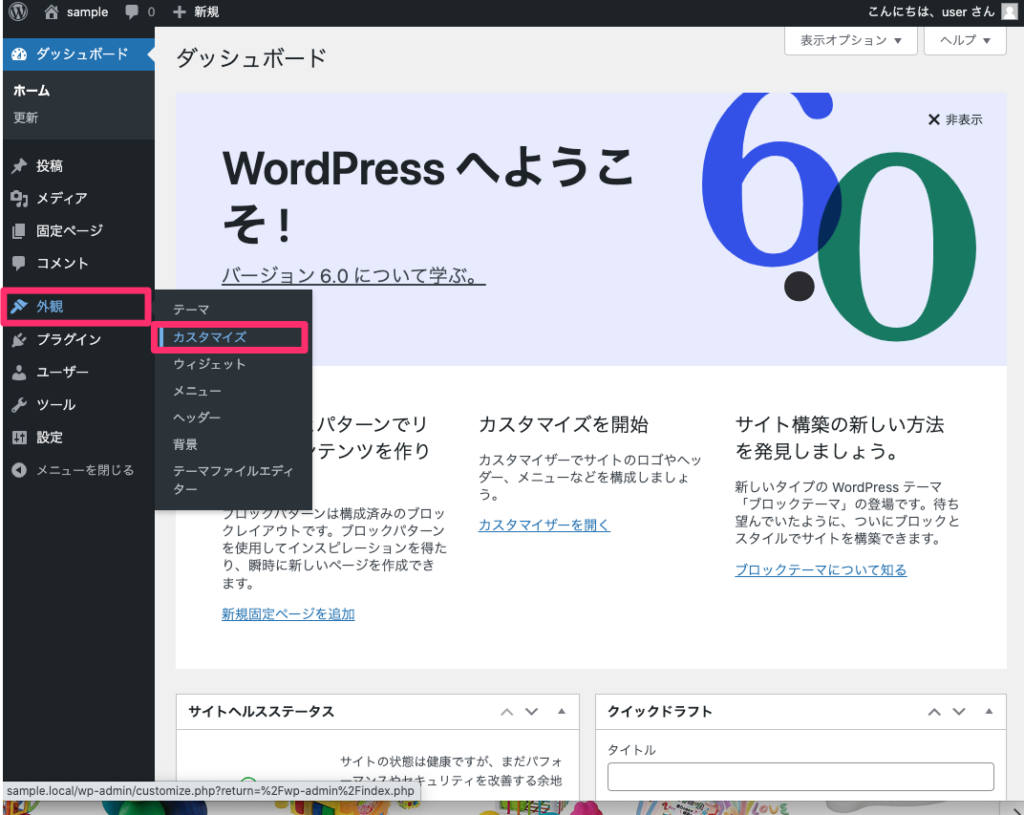
Task: Collapse sidebar via メニューを閉じる arrow icon
Action: click(19, 470)
